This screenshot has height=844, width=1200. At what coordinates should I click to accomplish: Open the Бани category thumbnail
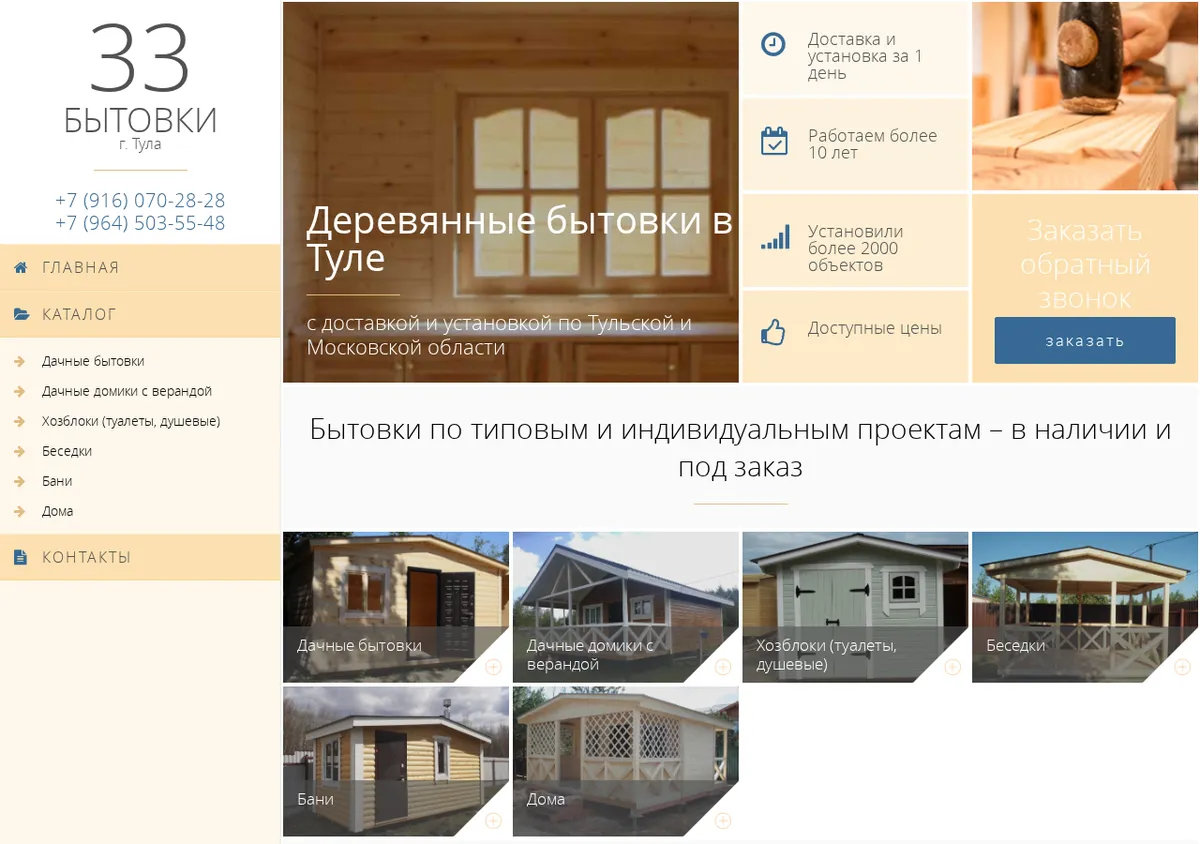396,761
